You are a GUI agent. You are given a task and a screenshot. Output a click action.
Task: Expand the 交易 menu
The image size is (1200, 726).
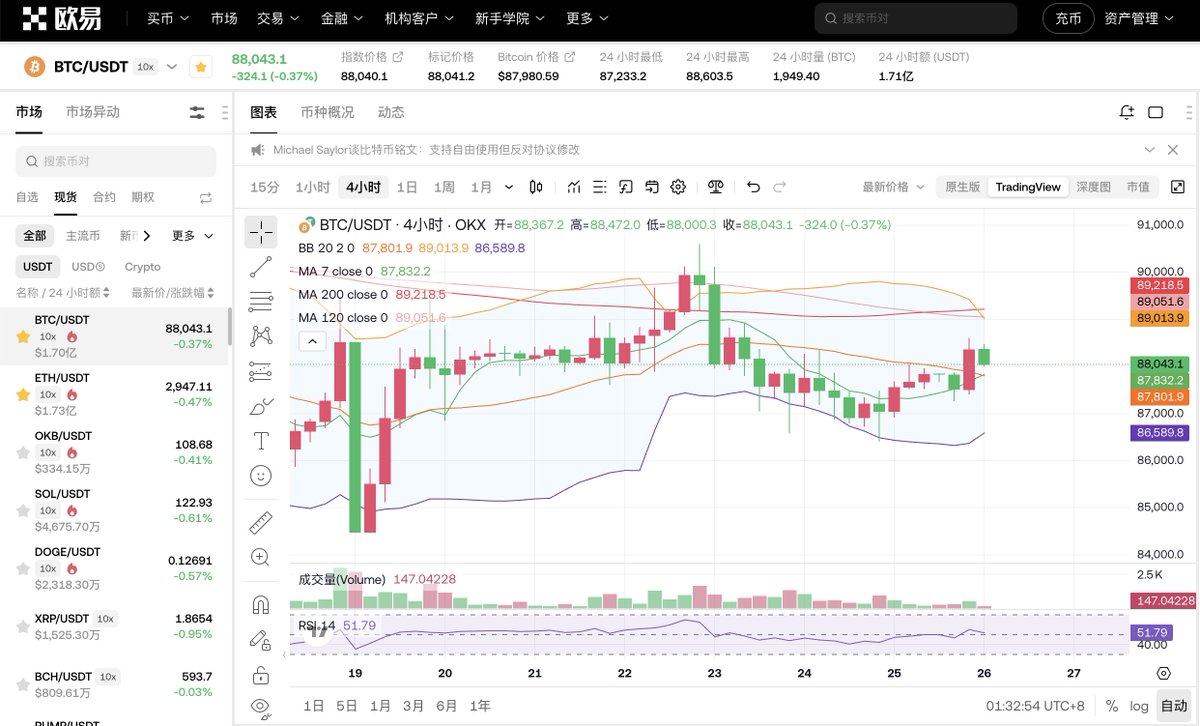click(x=277, y=18)
